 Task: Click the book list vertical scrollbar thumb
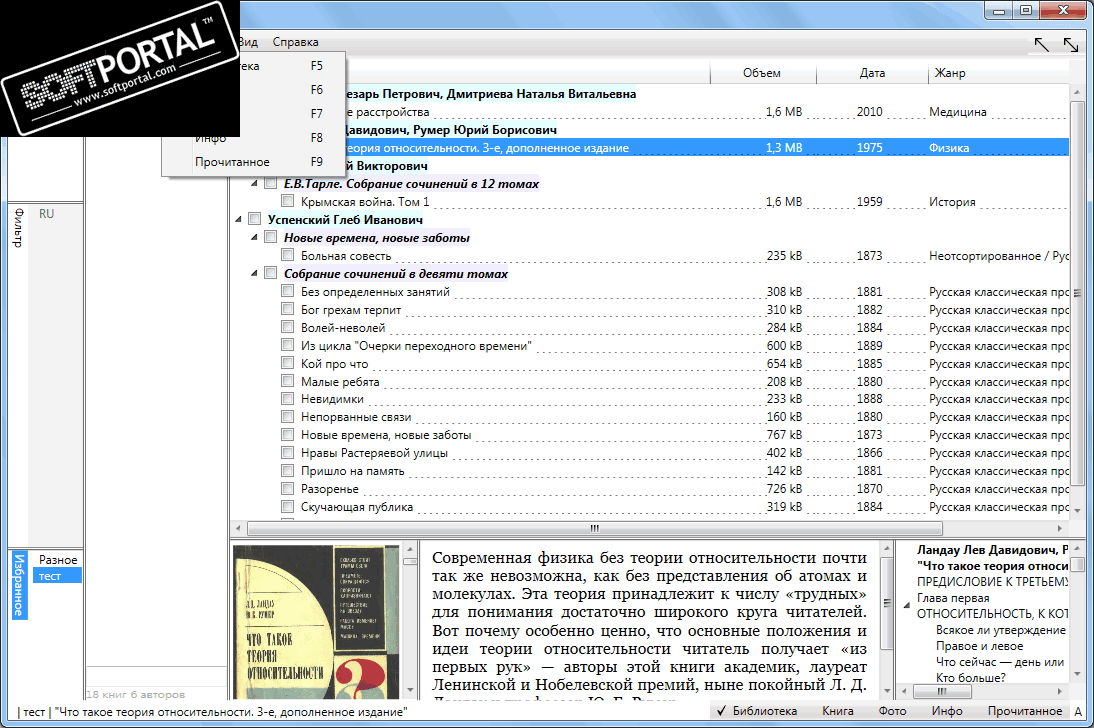[x=1077, y=294]
